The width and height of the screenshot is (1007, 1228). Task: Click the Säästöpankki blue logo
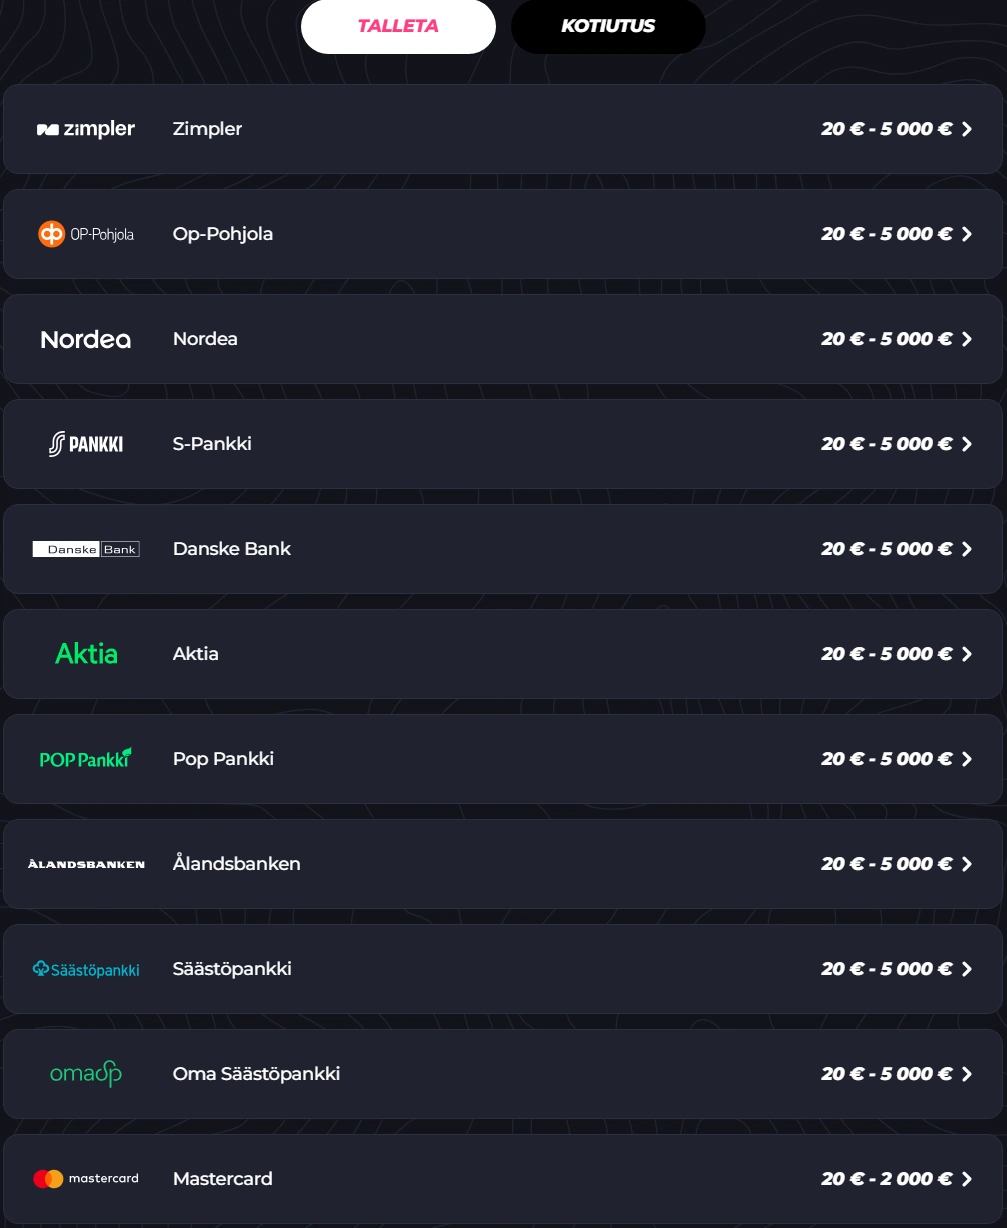(86, 969)
